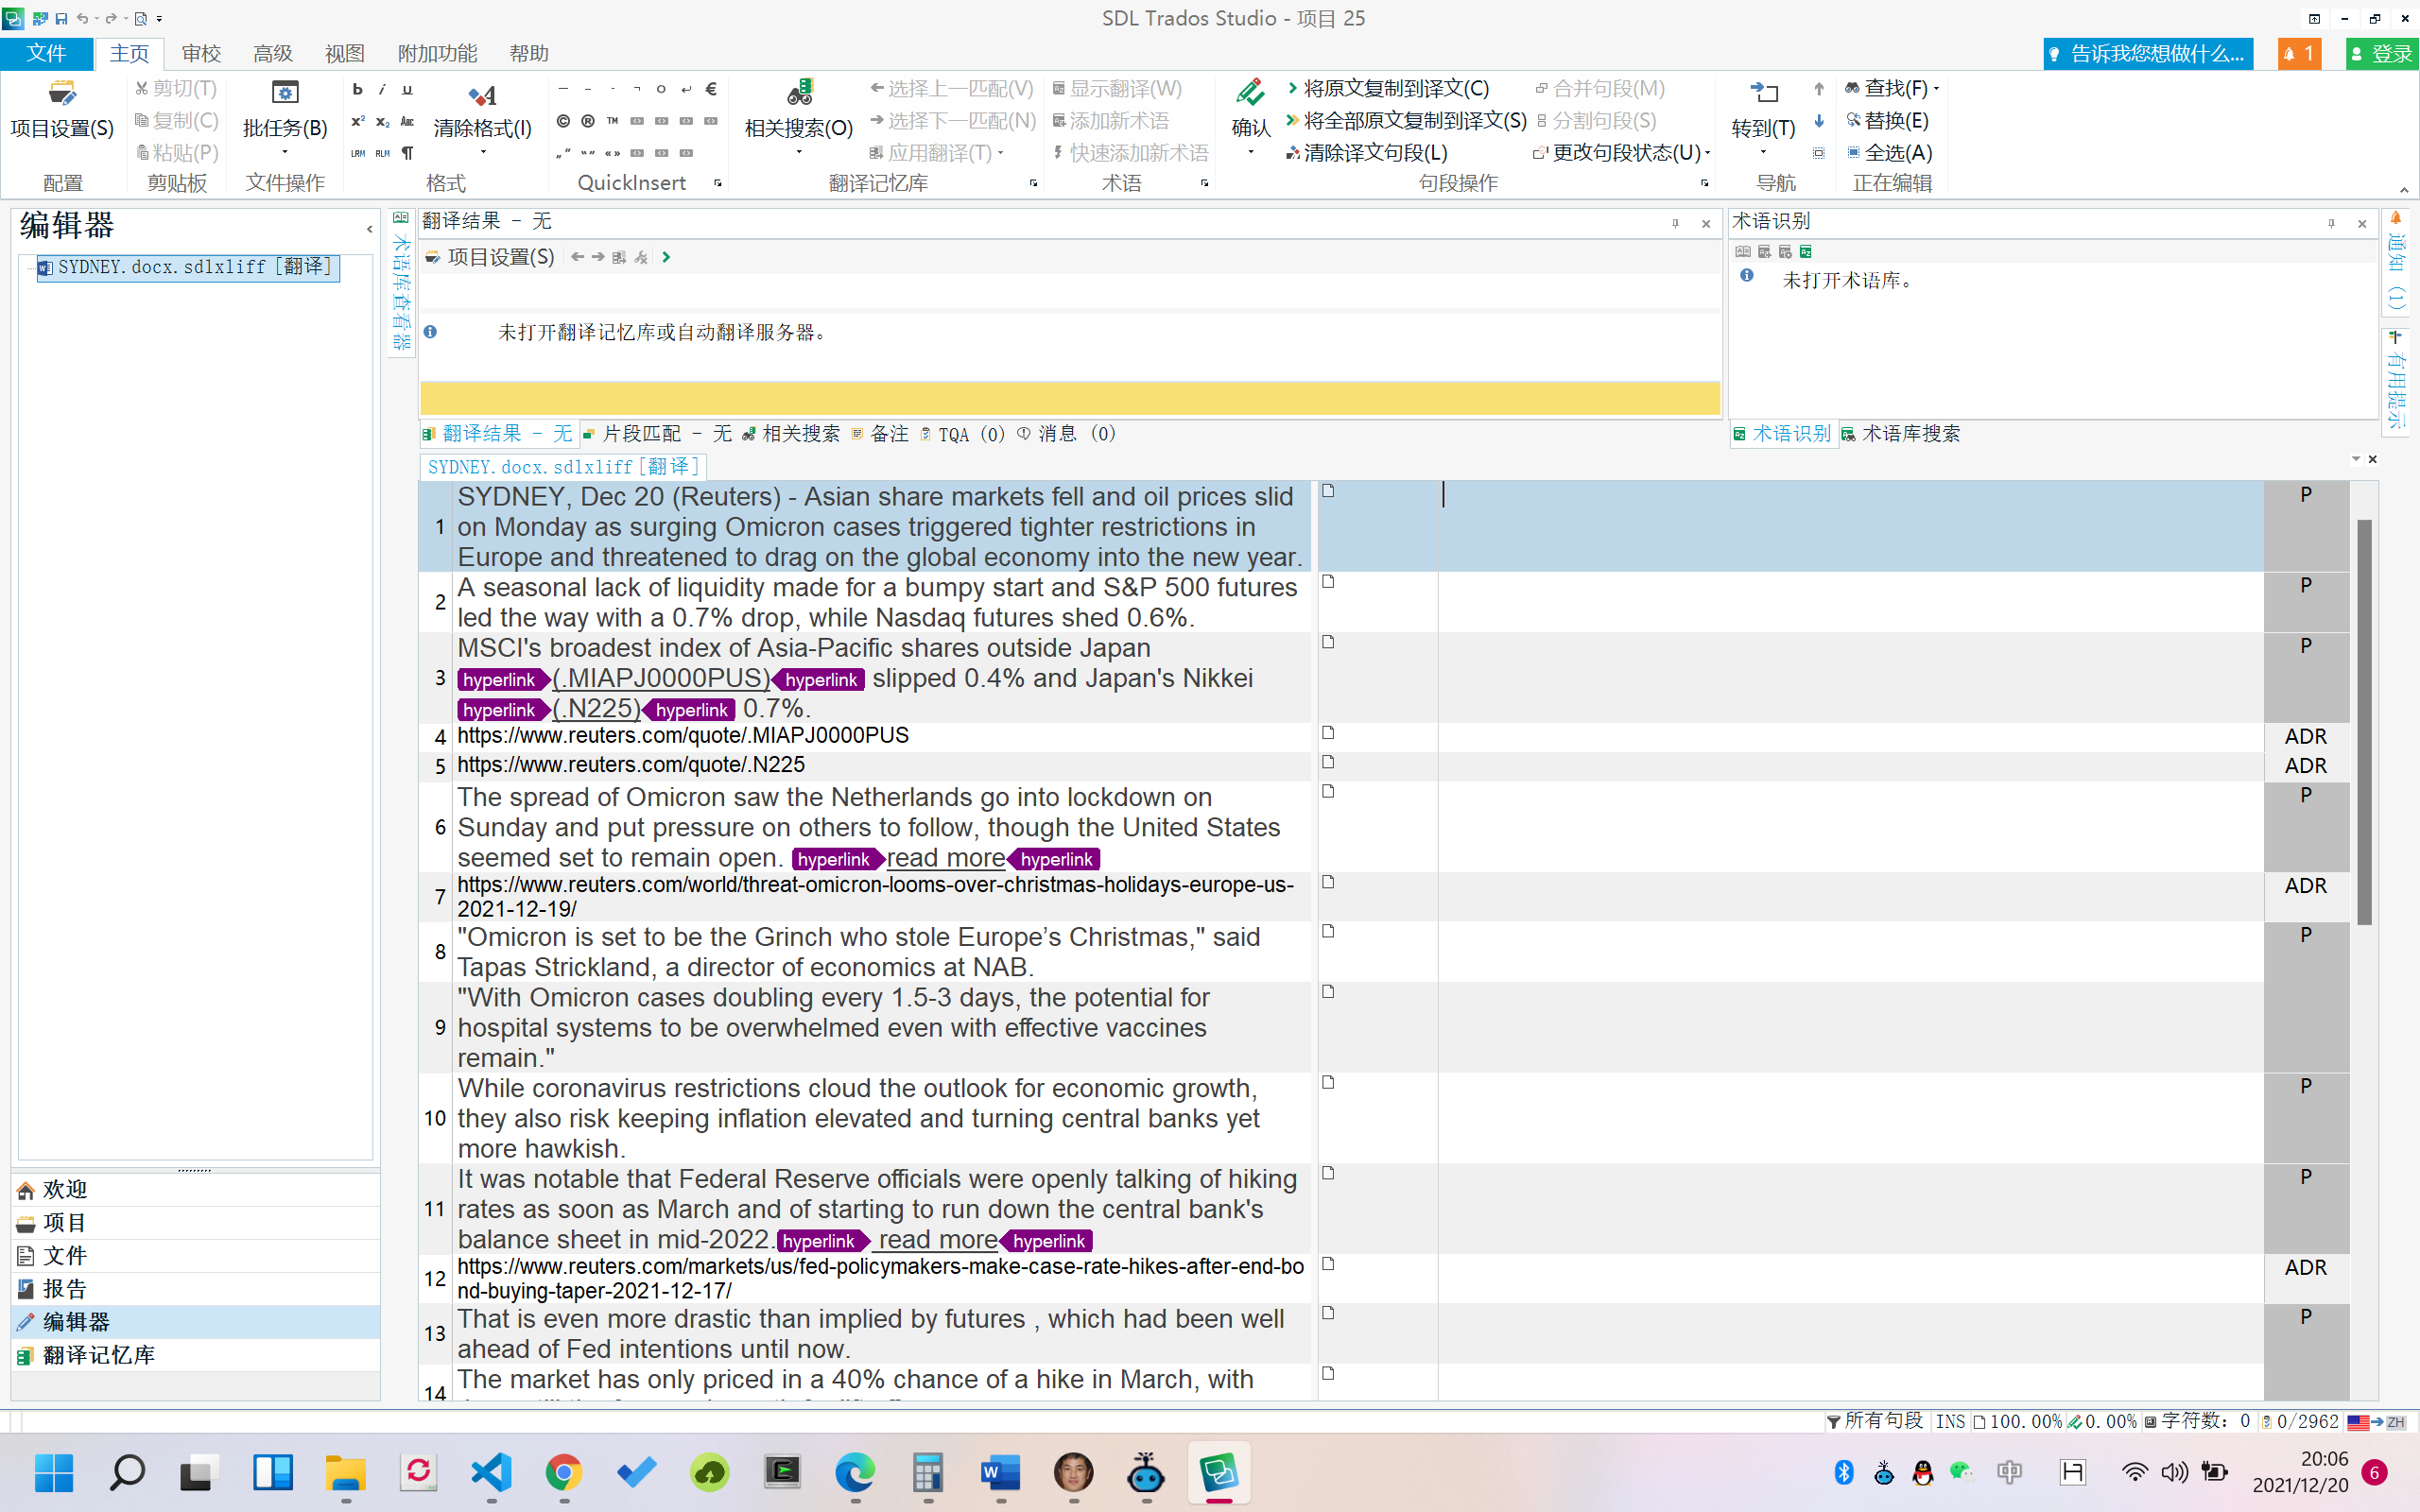Open the Find dropdown arrow
2420x1512 pixels.
click(x=1937, y=89)
